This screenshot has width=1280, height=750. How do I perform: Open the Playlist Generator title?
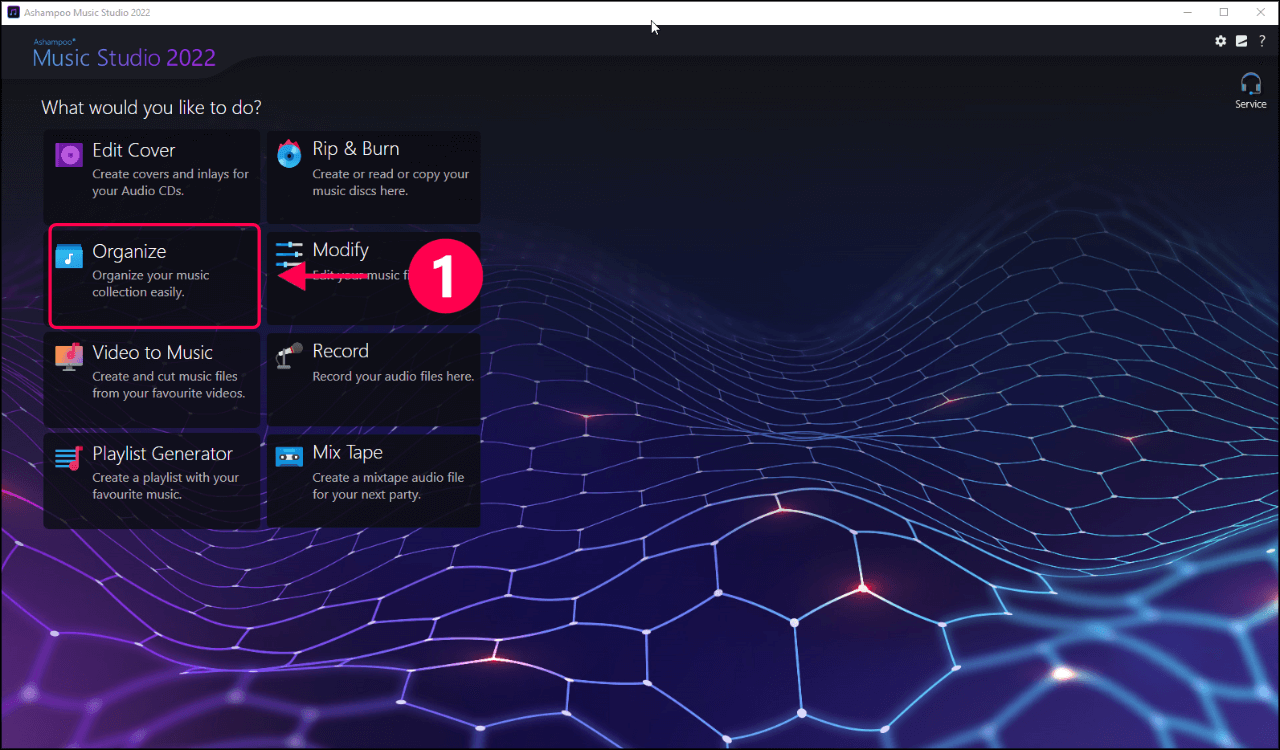coord(162,453)
